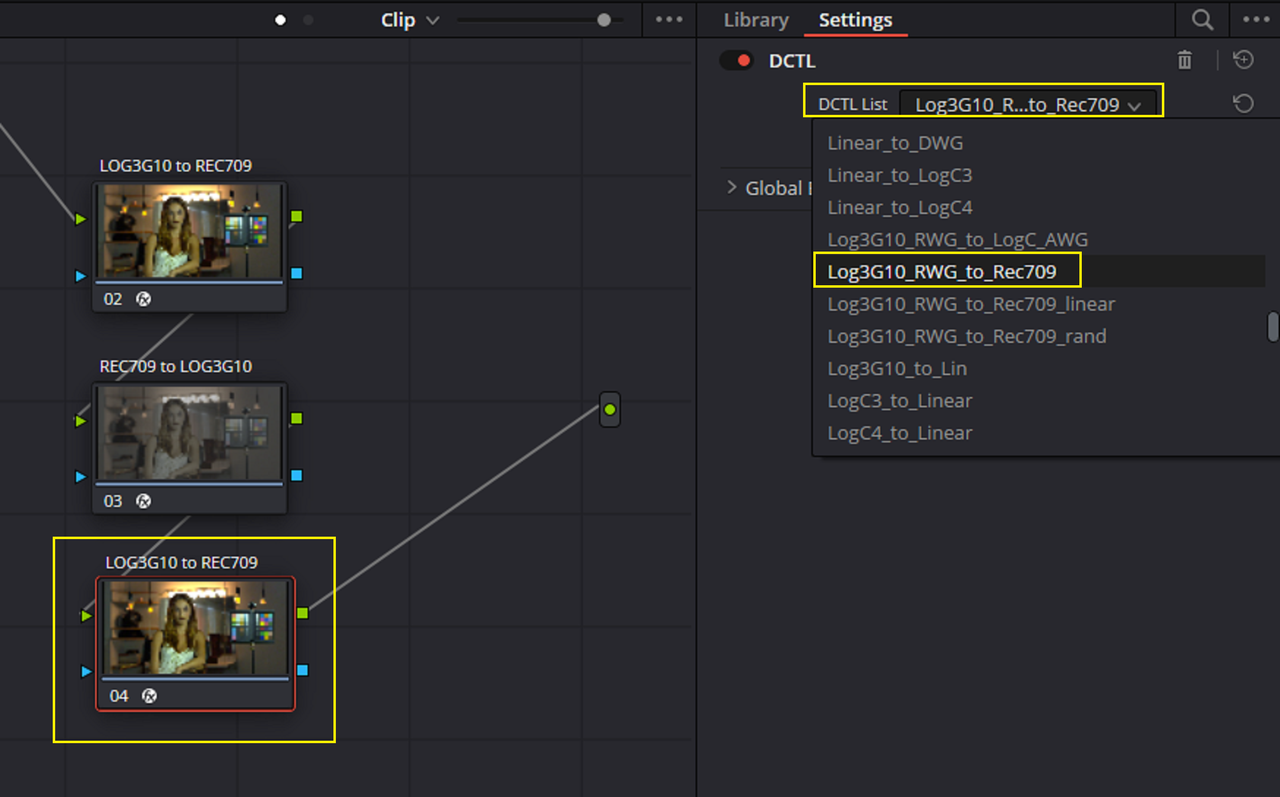This screenshot has width=1280, height=797.
Task: Click the fx badge on node 03
Action: (x=143, y=500)
